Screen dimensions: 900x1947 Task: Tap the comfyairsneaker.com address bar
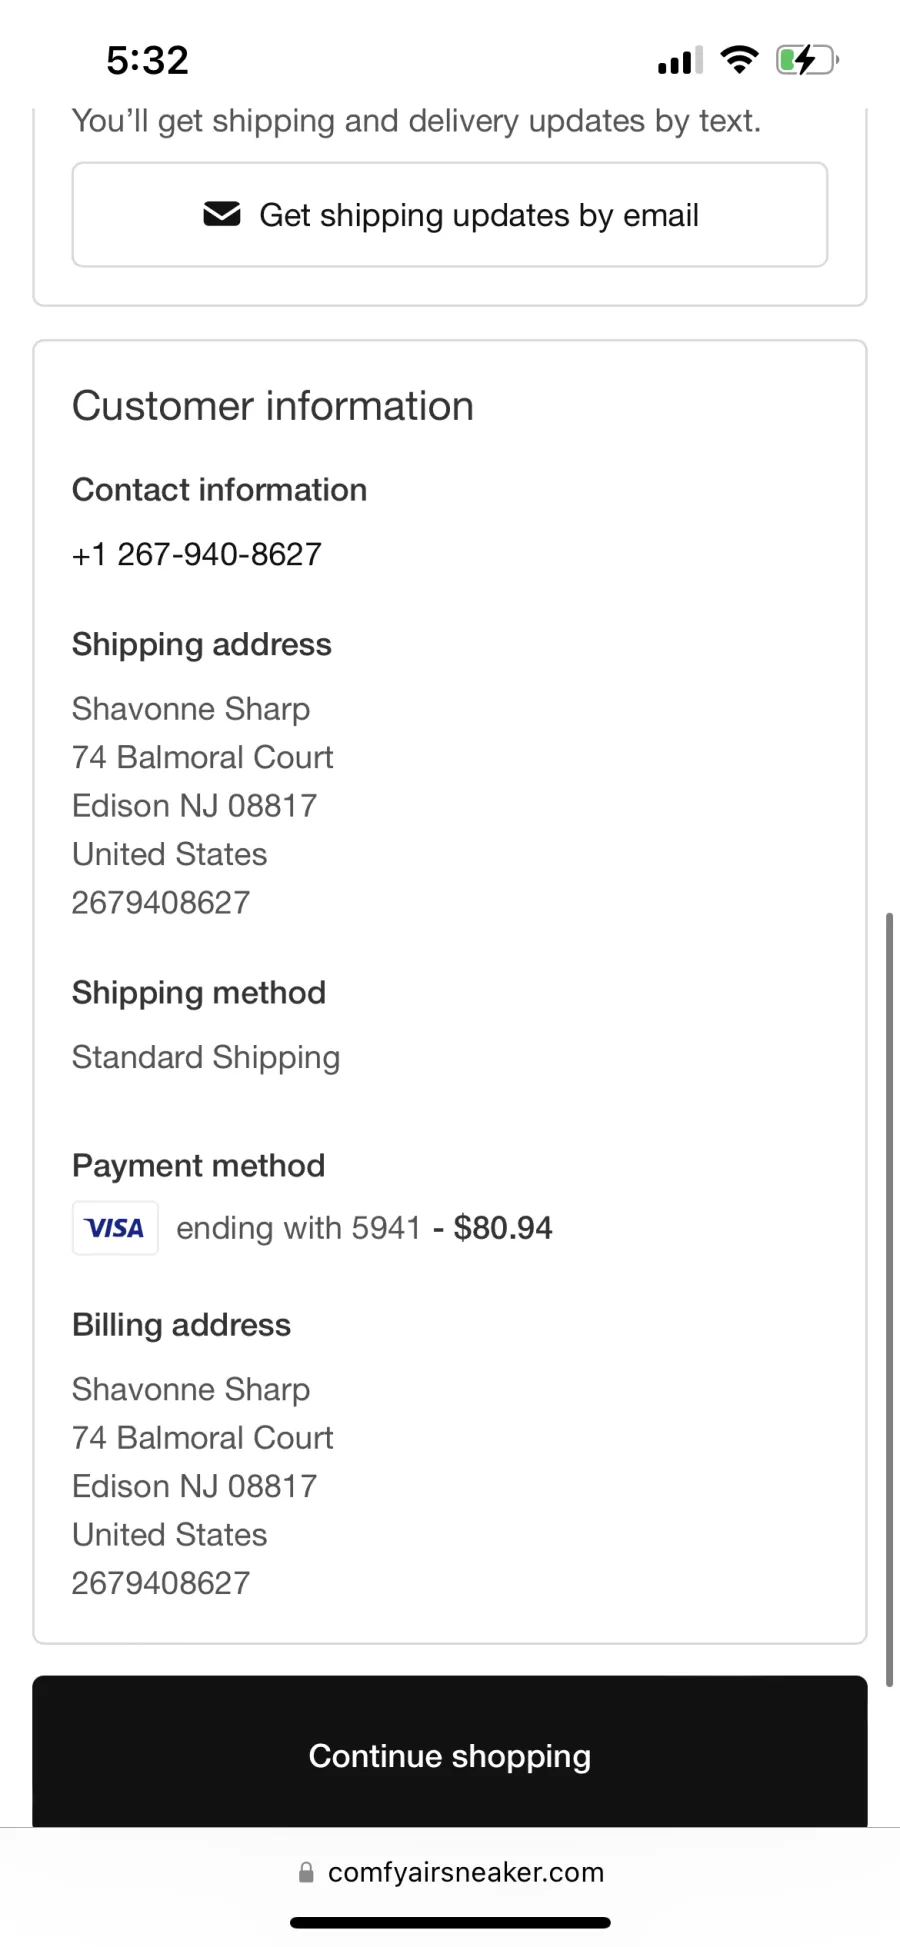[x=451, y=1872]
